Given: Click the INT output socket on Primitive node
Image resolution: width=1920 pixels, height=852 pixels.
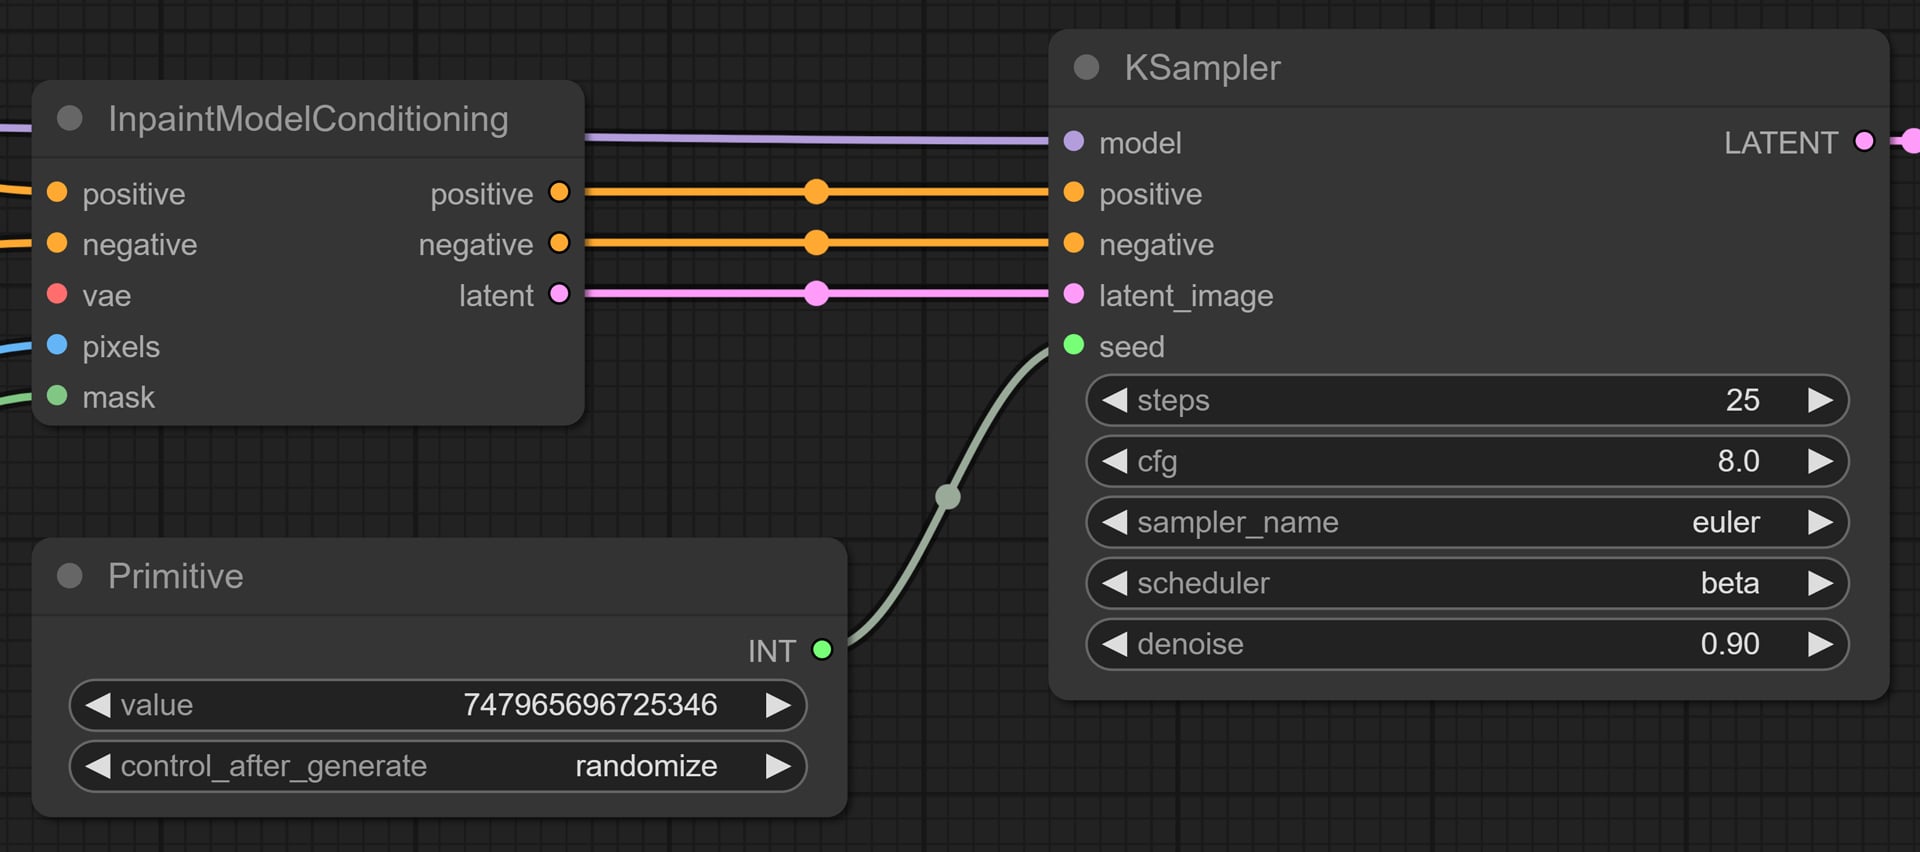Looking at the screenshot, I should coord(822,650).
